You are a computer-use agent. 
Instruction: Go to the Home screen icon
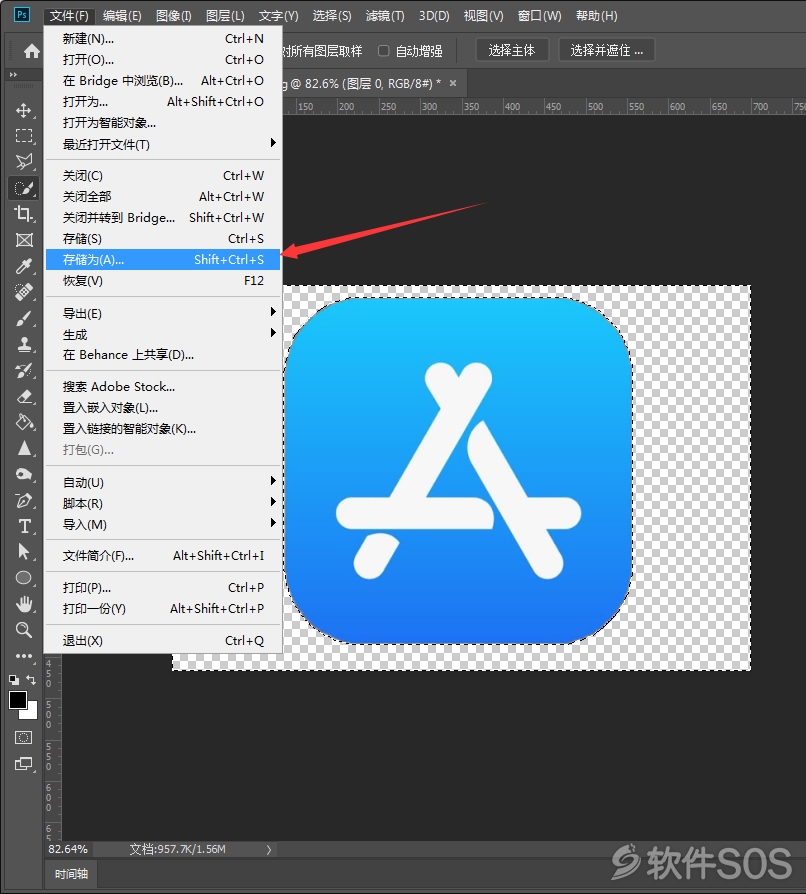coord(31,51)
